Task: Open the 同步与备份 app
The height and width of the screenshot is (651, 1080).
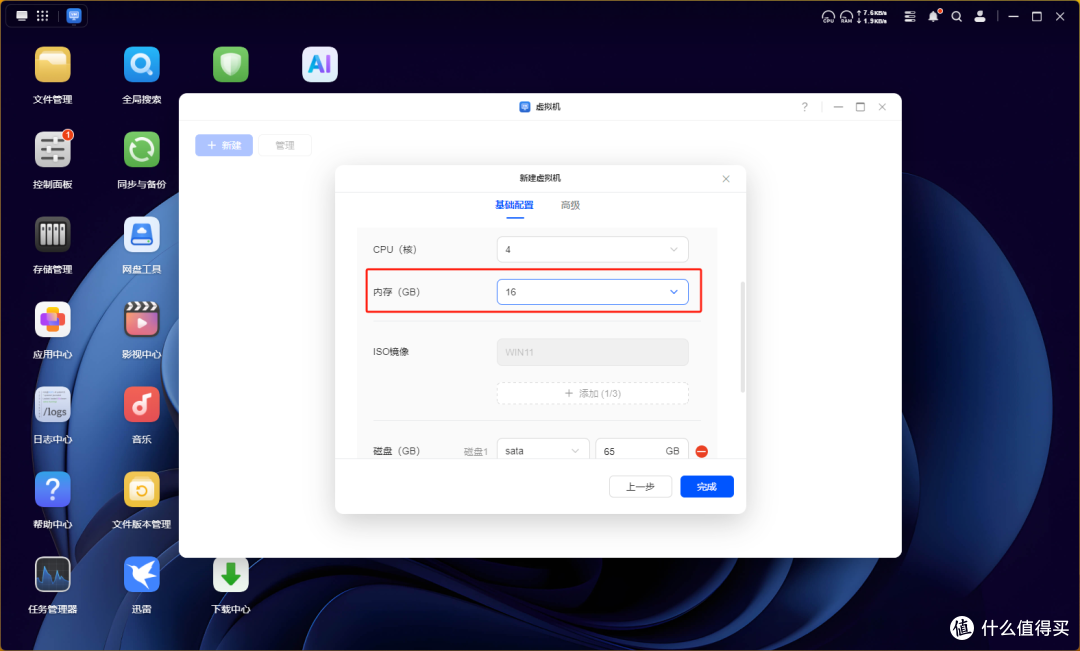Action: point(141,149)
